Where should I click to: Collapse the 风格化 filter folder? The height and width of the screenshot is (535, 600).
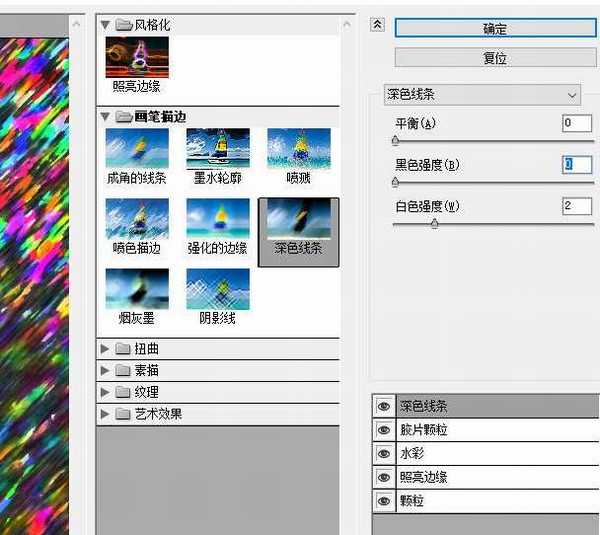106,24
